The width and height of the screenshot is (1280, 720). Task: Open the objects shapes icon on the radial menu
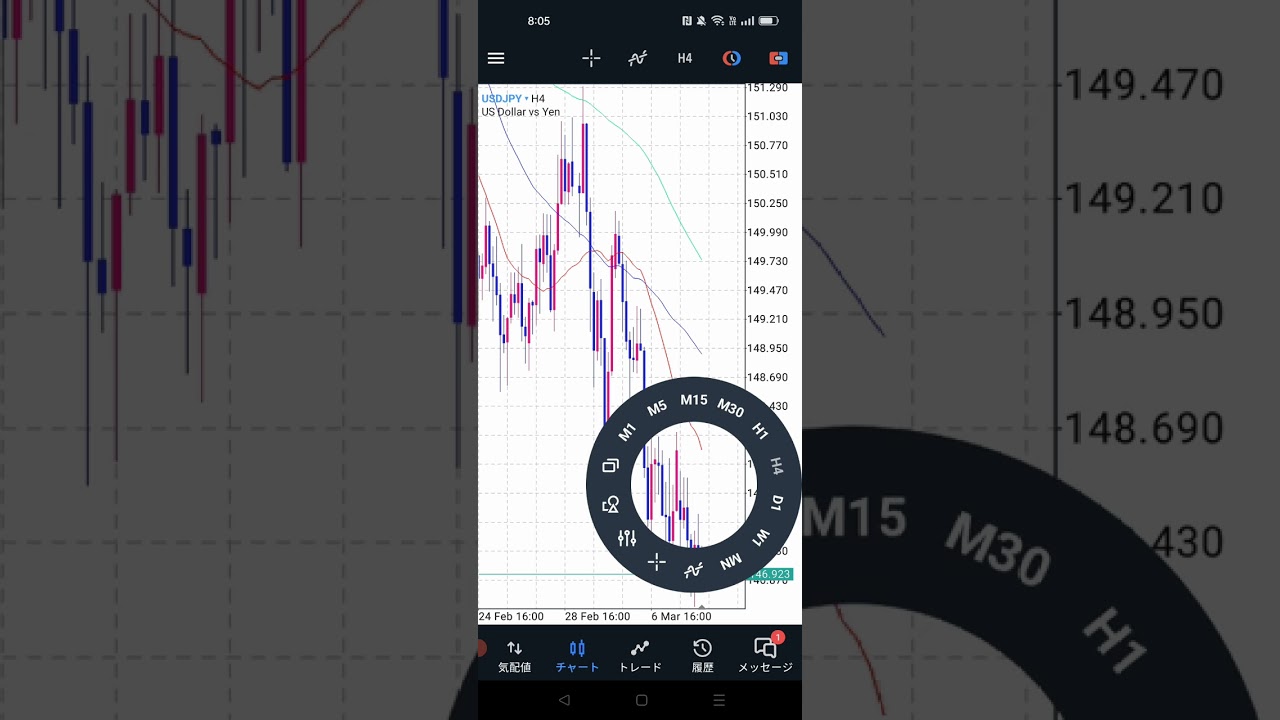pyautogui.click(x=610, y=505)
